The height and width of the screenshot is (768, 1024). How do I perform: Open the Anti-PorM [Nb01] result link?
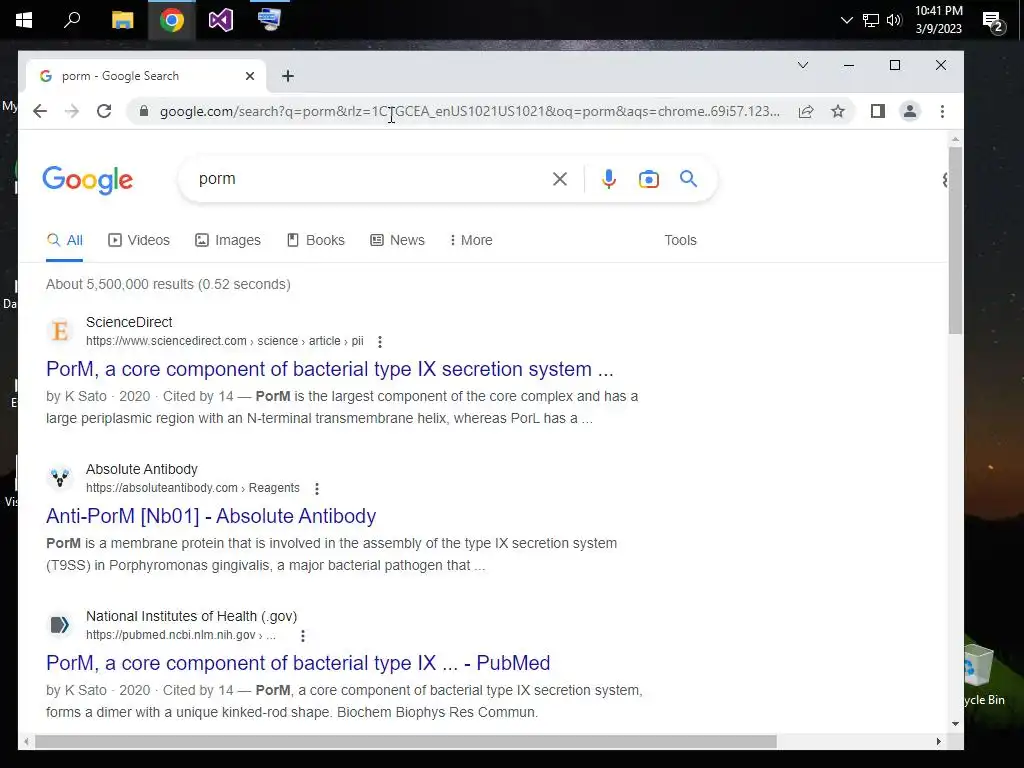pos(211,516)
